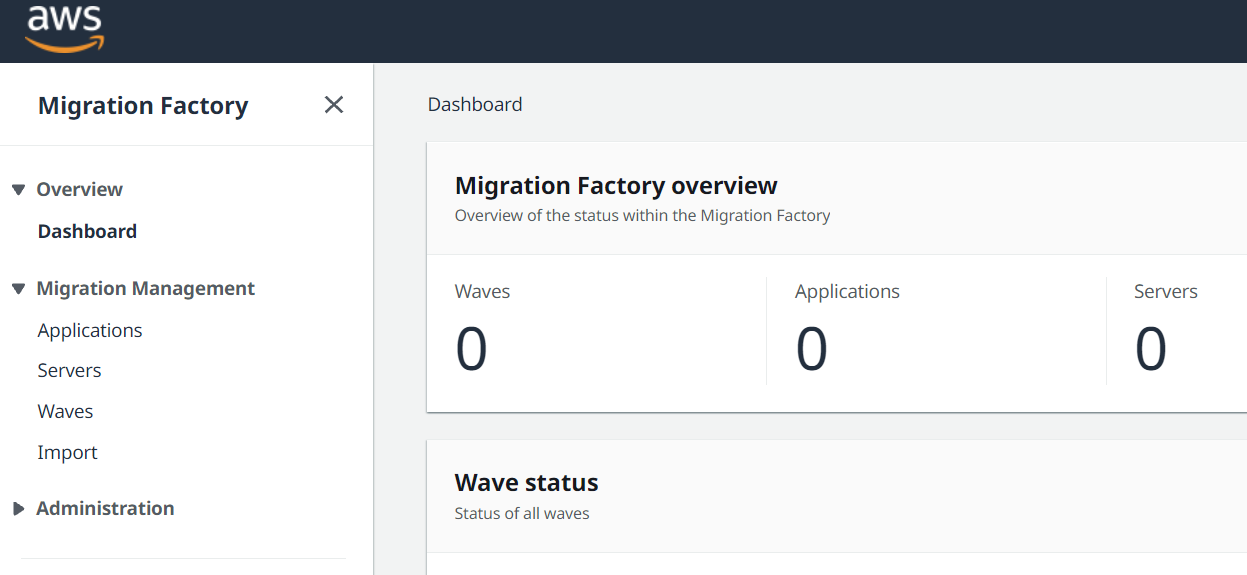
Task: Click the Migration Management heading
Action: (145, 288)
